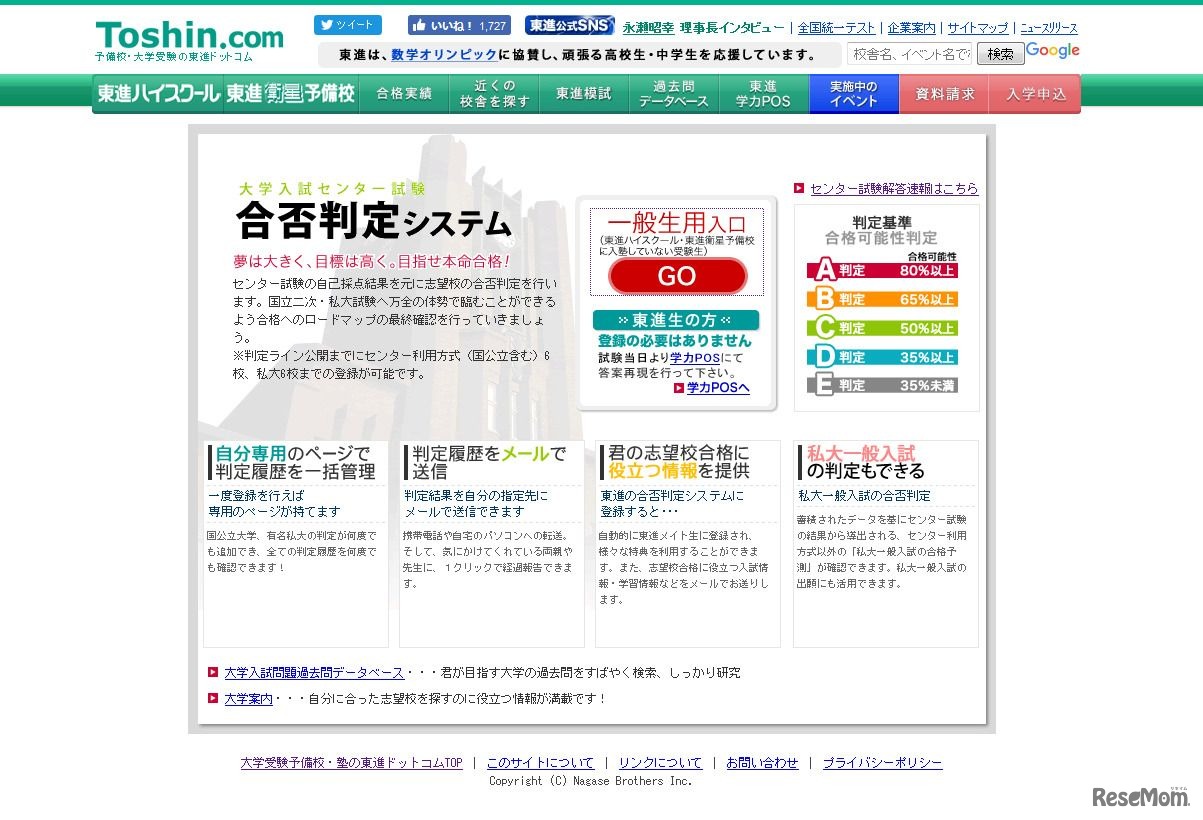Follow the 学力POSへ link
The height and width of the screenshot is (820, 1203).
click(717, 388)
